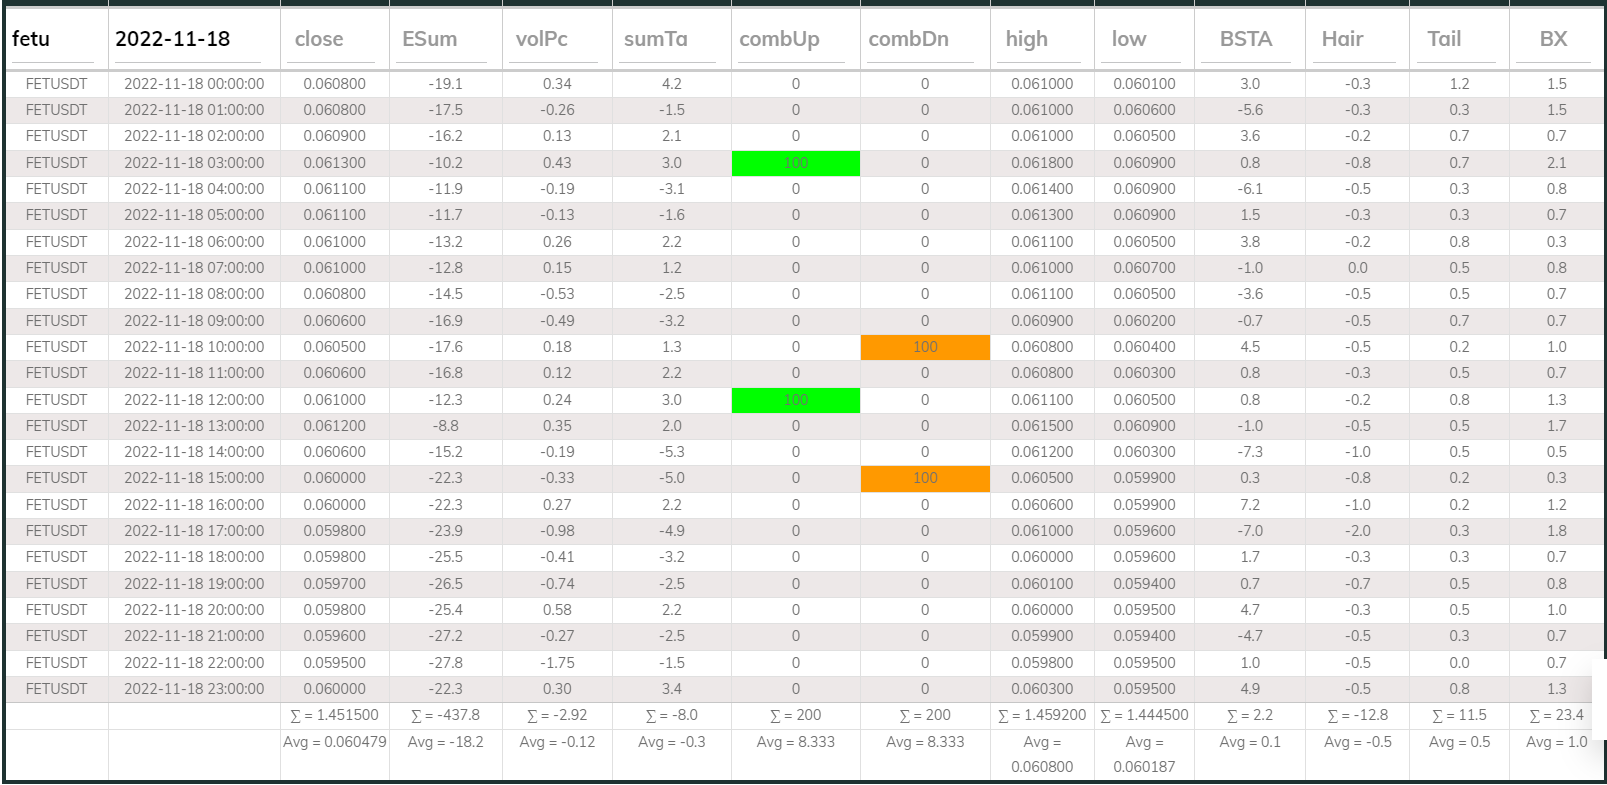Screen dimensions: 1607x785
Task: Click ESum value -10.2
Action: [x=445, y=163]
